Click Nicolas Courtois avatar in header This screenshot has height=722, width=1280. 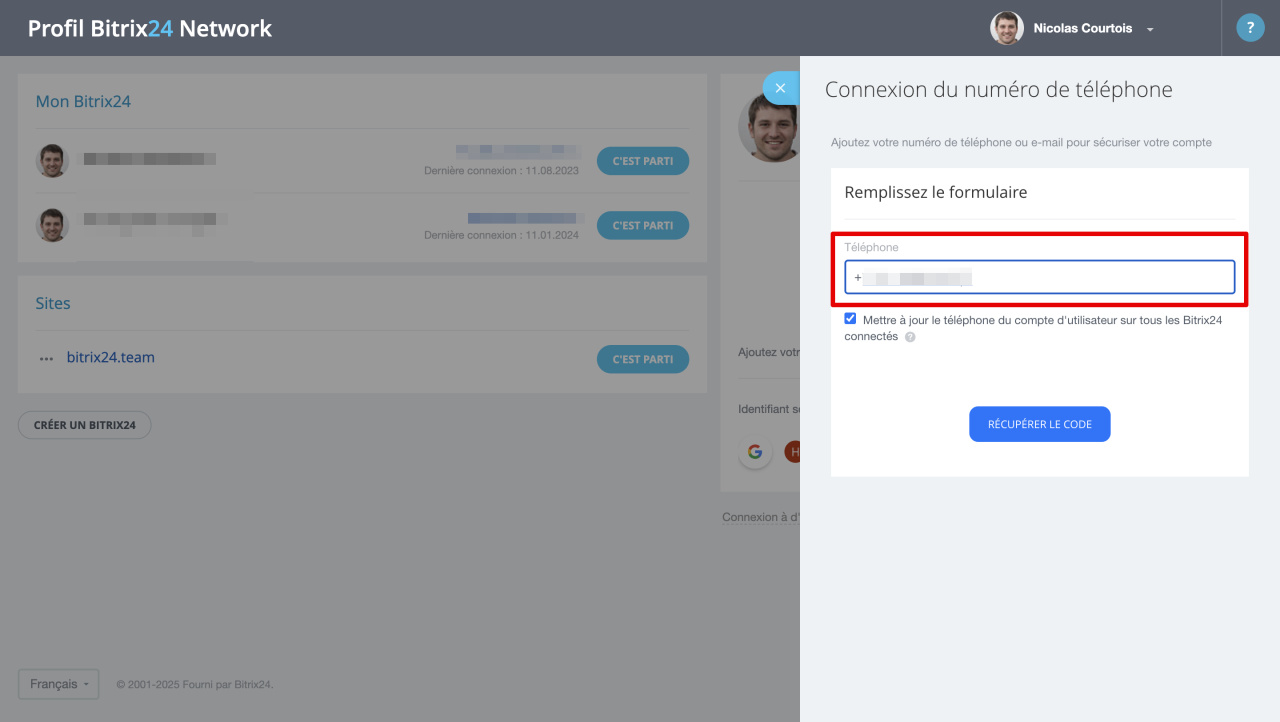[x=1007, y=28]
